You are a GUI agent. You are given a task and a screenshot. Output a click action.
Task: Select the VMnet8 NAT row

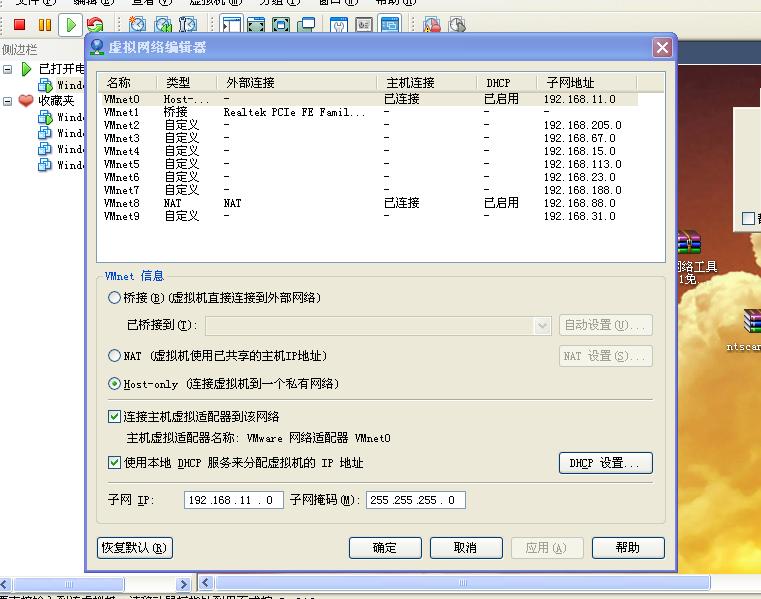(x=368, y=203)
